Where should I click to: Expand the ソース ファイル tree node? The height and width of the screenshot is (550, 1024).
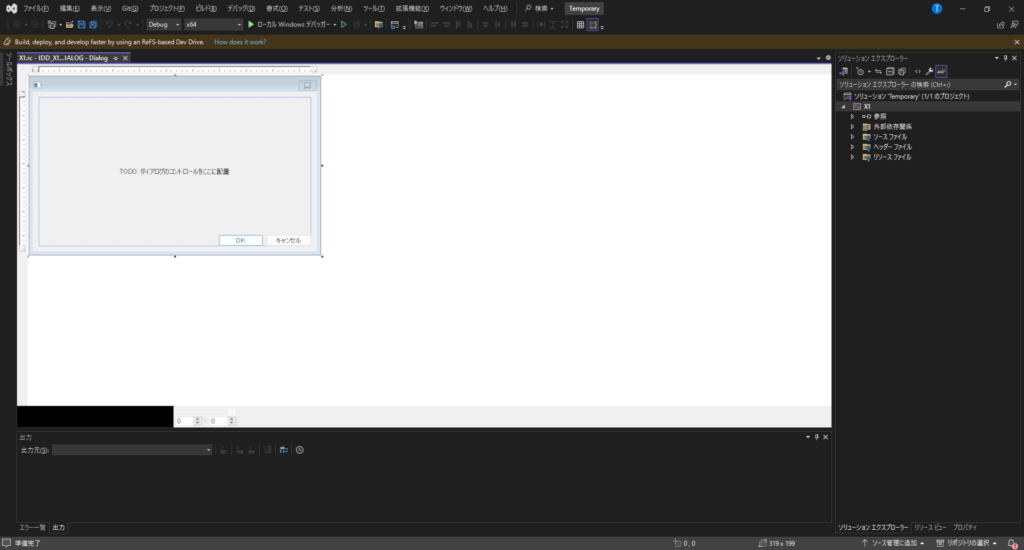tap(853, 137)
